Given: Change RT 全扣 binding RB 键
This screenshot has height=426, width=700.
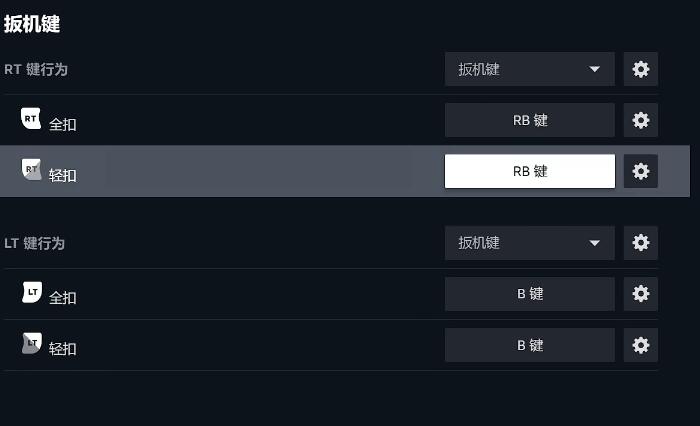Looking at the screenshot, I should coord(529,120).
